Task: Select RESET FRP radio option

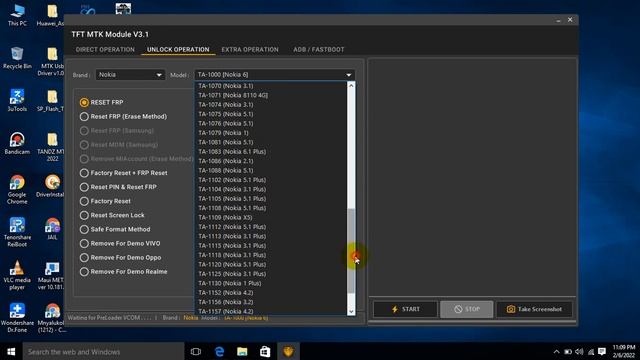Action: (102, 102)
